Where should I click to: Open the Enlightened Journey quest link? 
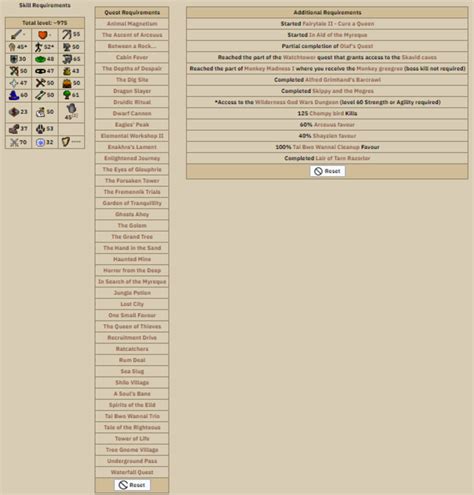click(132, 158)
